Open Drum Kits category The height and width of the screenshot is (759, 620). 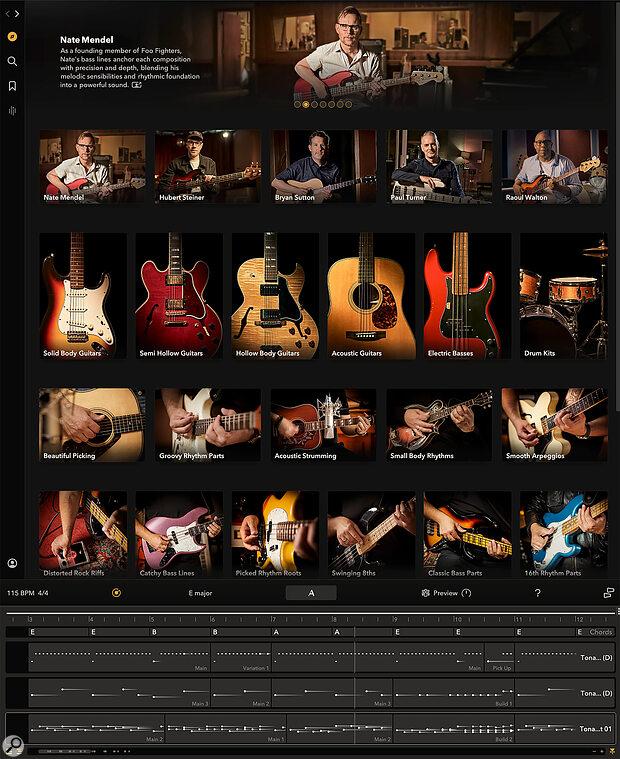coord(564,296)
